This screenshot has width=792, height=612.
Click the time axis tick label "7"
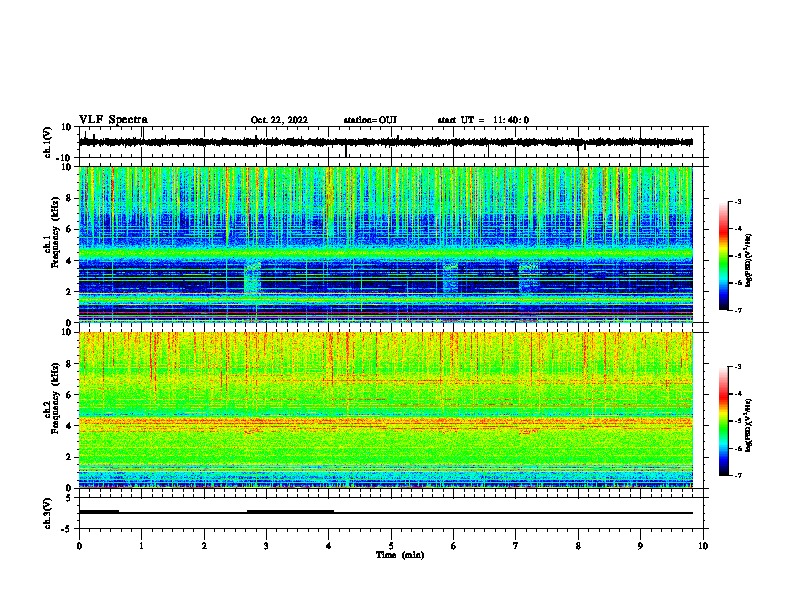[516, 546]
